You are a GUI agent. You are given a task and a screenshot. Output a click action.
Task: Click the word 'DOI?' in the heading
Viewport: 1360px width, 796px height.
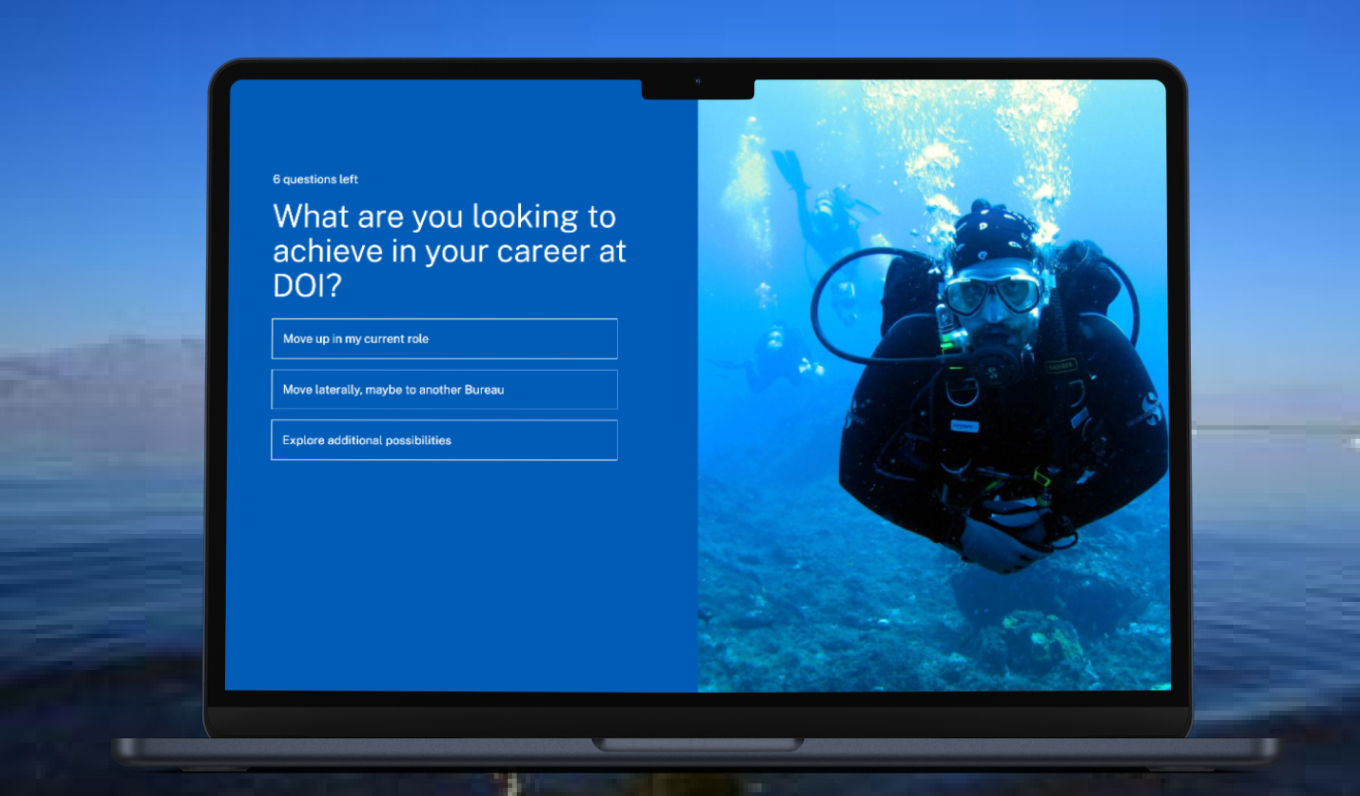point(307,287)
